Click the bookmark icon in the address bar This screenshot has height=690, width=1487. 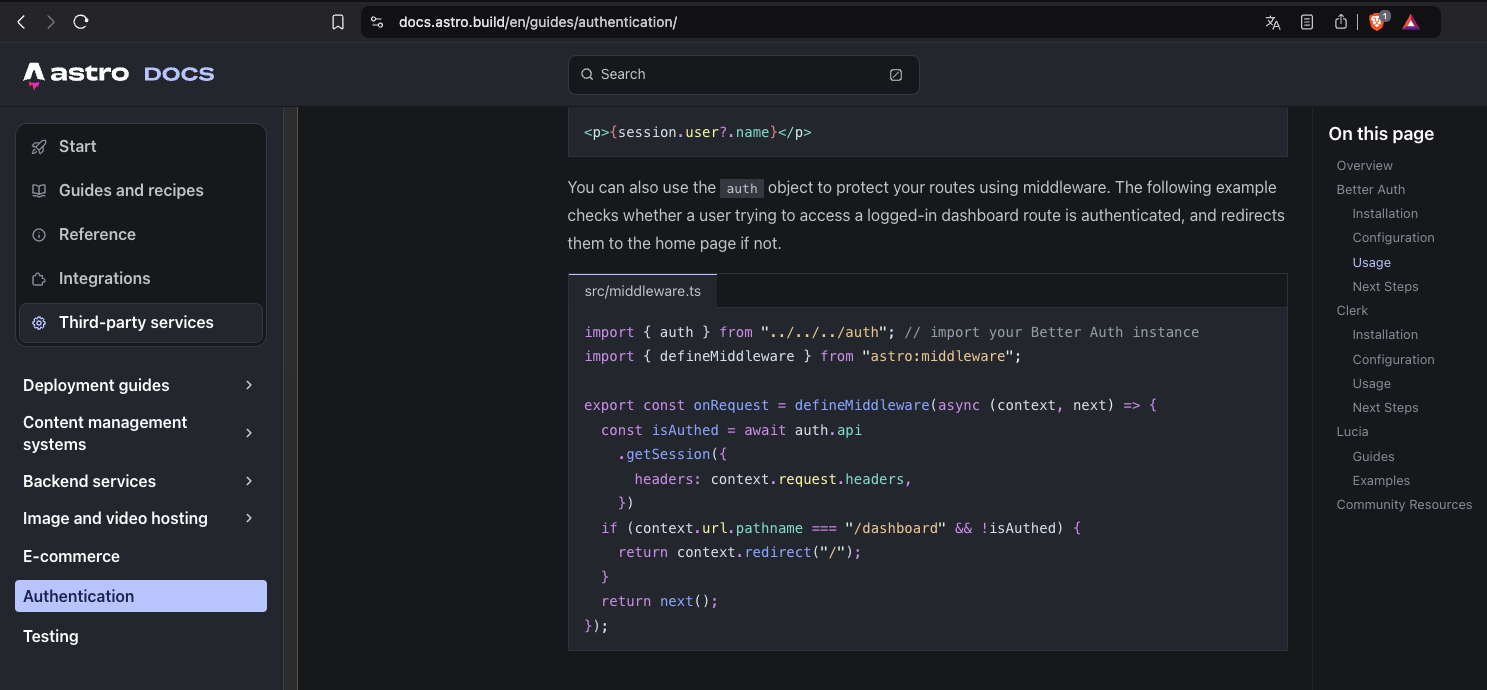click(338, 22)
